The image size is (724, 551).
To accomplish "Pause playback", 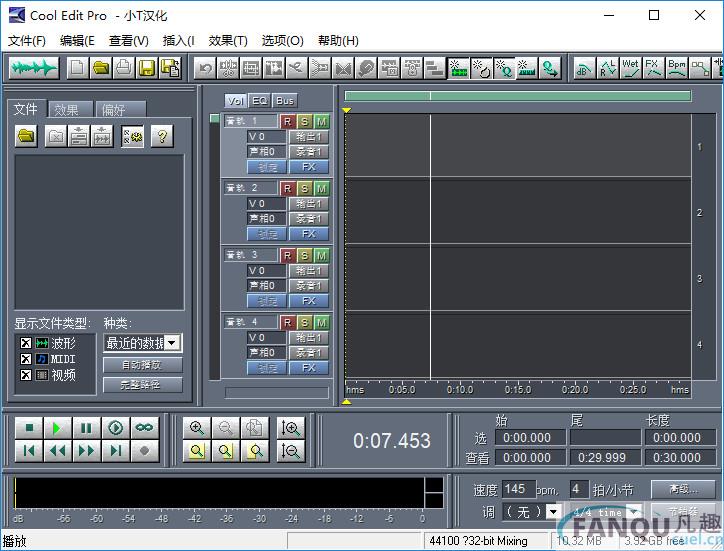I will pyautogui.click(x=86, y=428).
